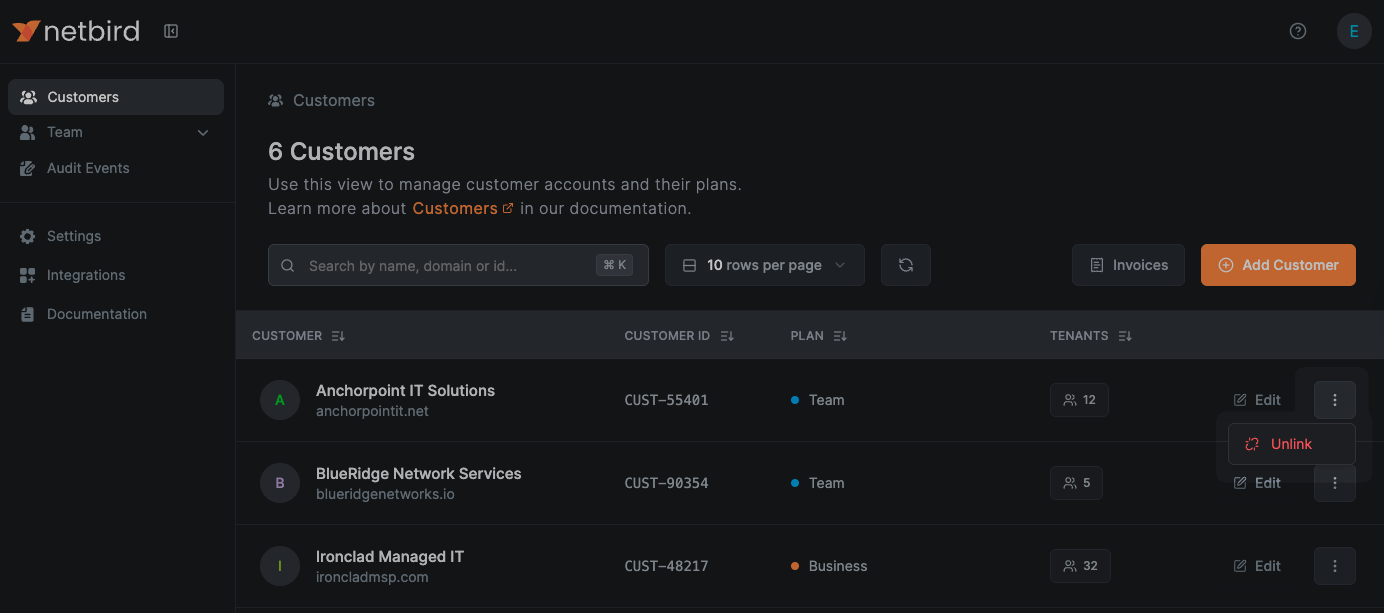Sort by Tenants column
The height and width of the screenshot is (613, 1384).
tap(1091, 336)
